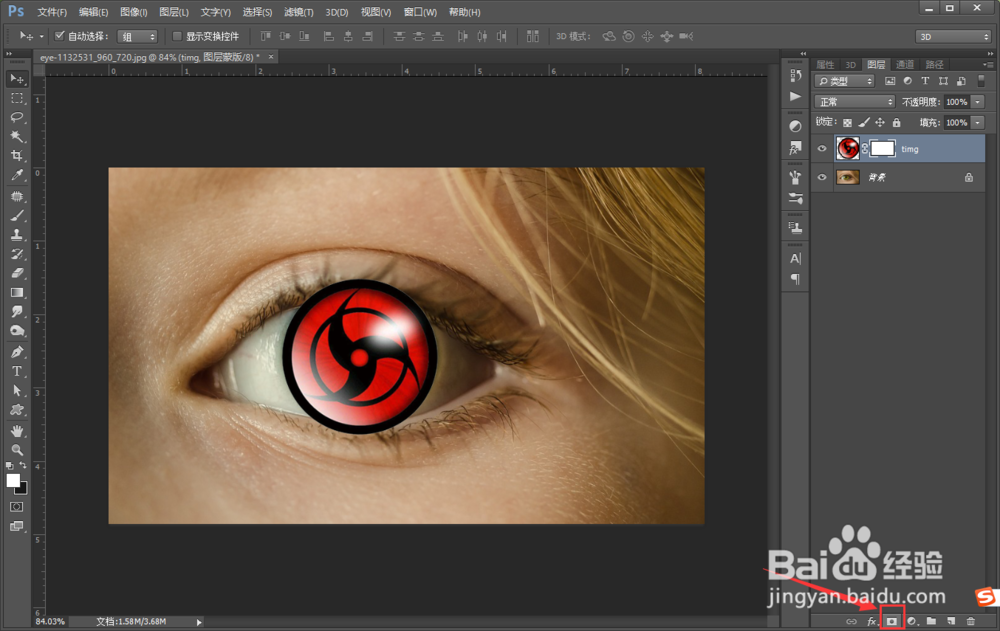Create a new layer icon
Viewport: 1000px width, 631px height.
pyautogui.click(x=951, y=621)
